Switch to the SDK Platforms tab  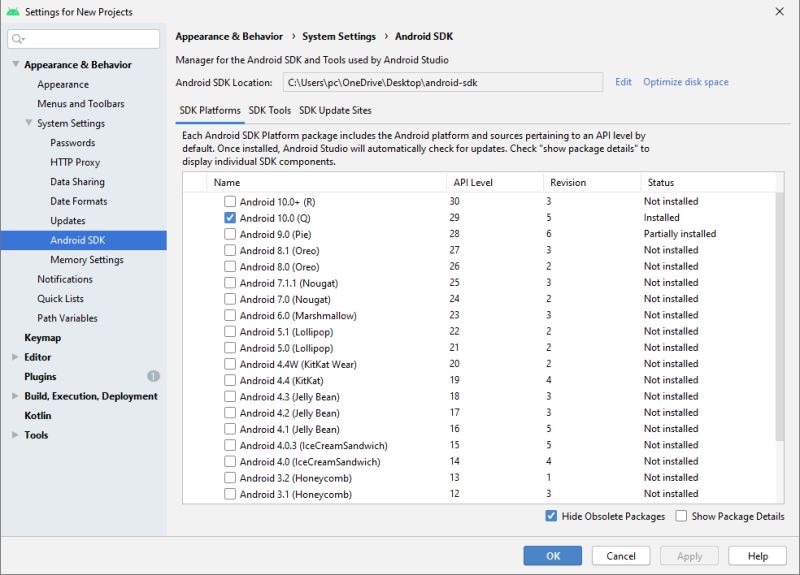(210, 111)
